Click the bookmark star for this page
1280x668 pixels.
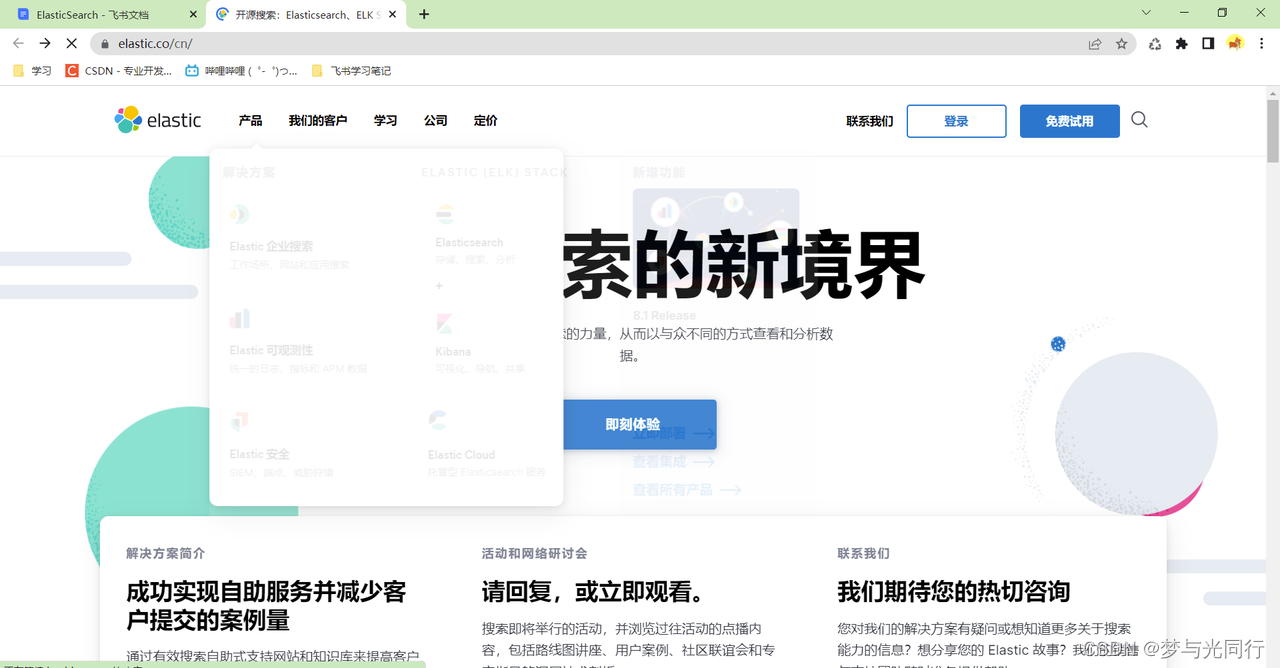(x=1121, y=43)
